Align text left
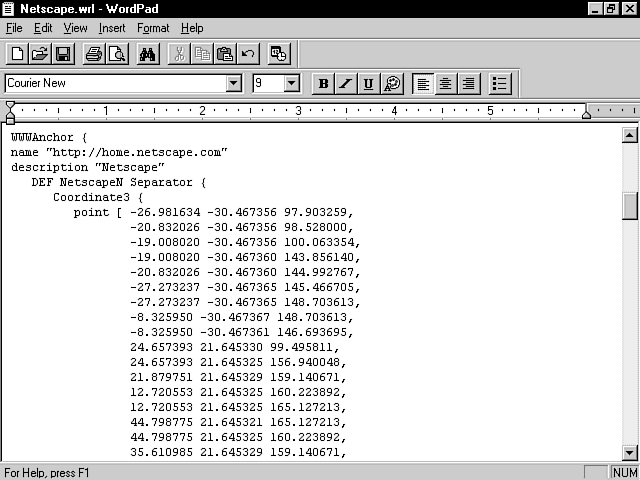This screenshot has height=480, width=640. [x=423, y=84]
